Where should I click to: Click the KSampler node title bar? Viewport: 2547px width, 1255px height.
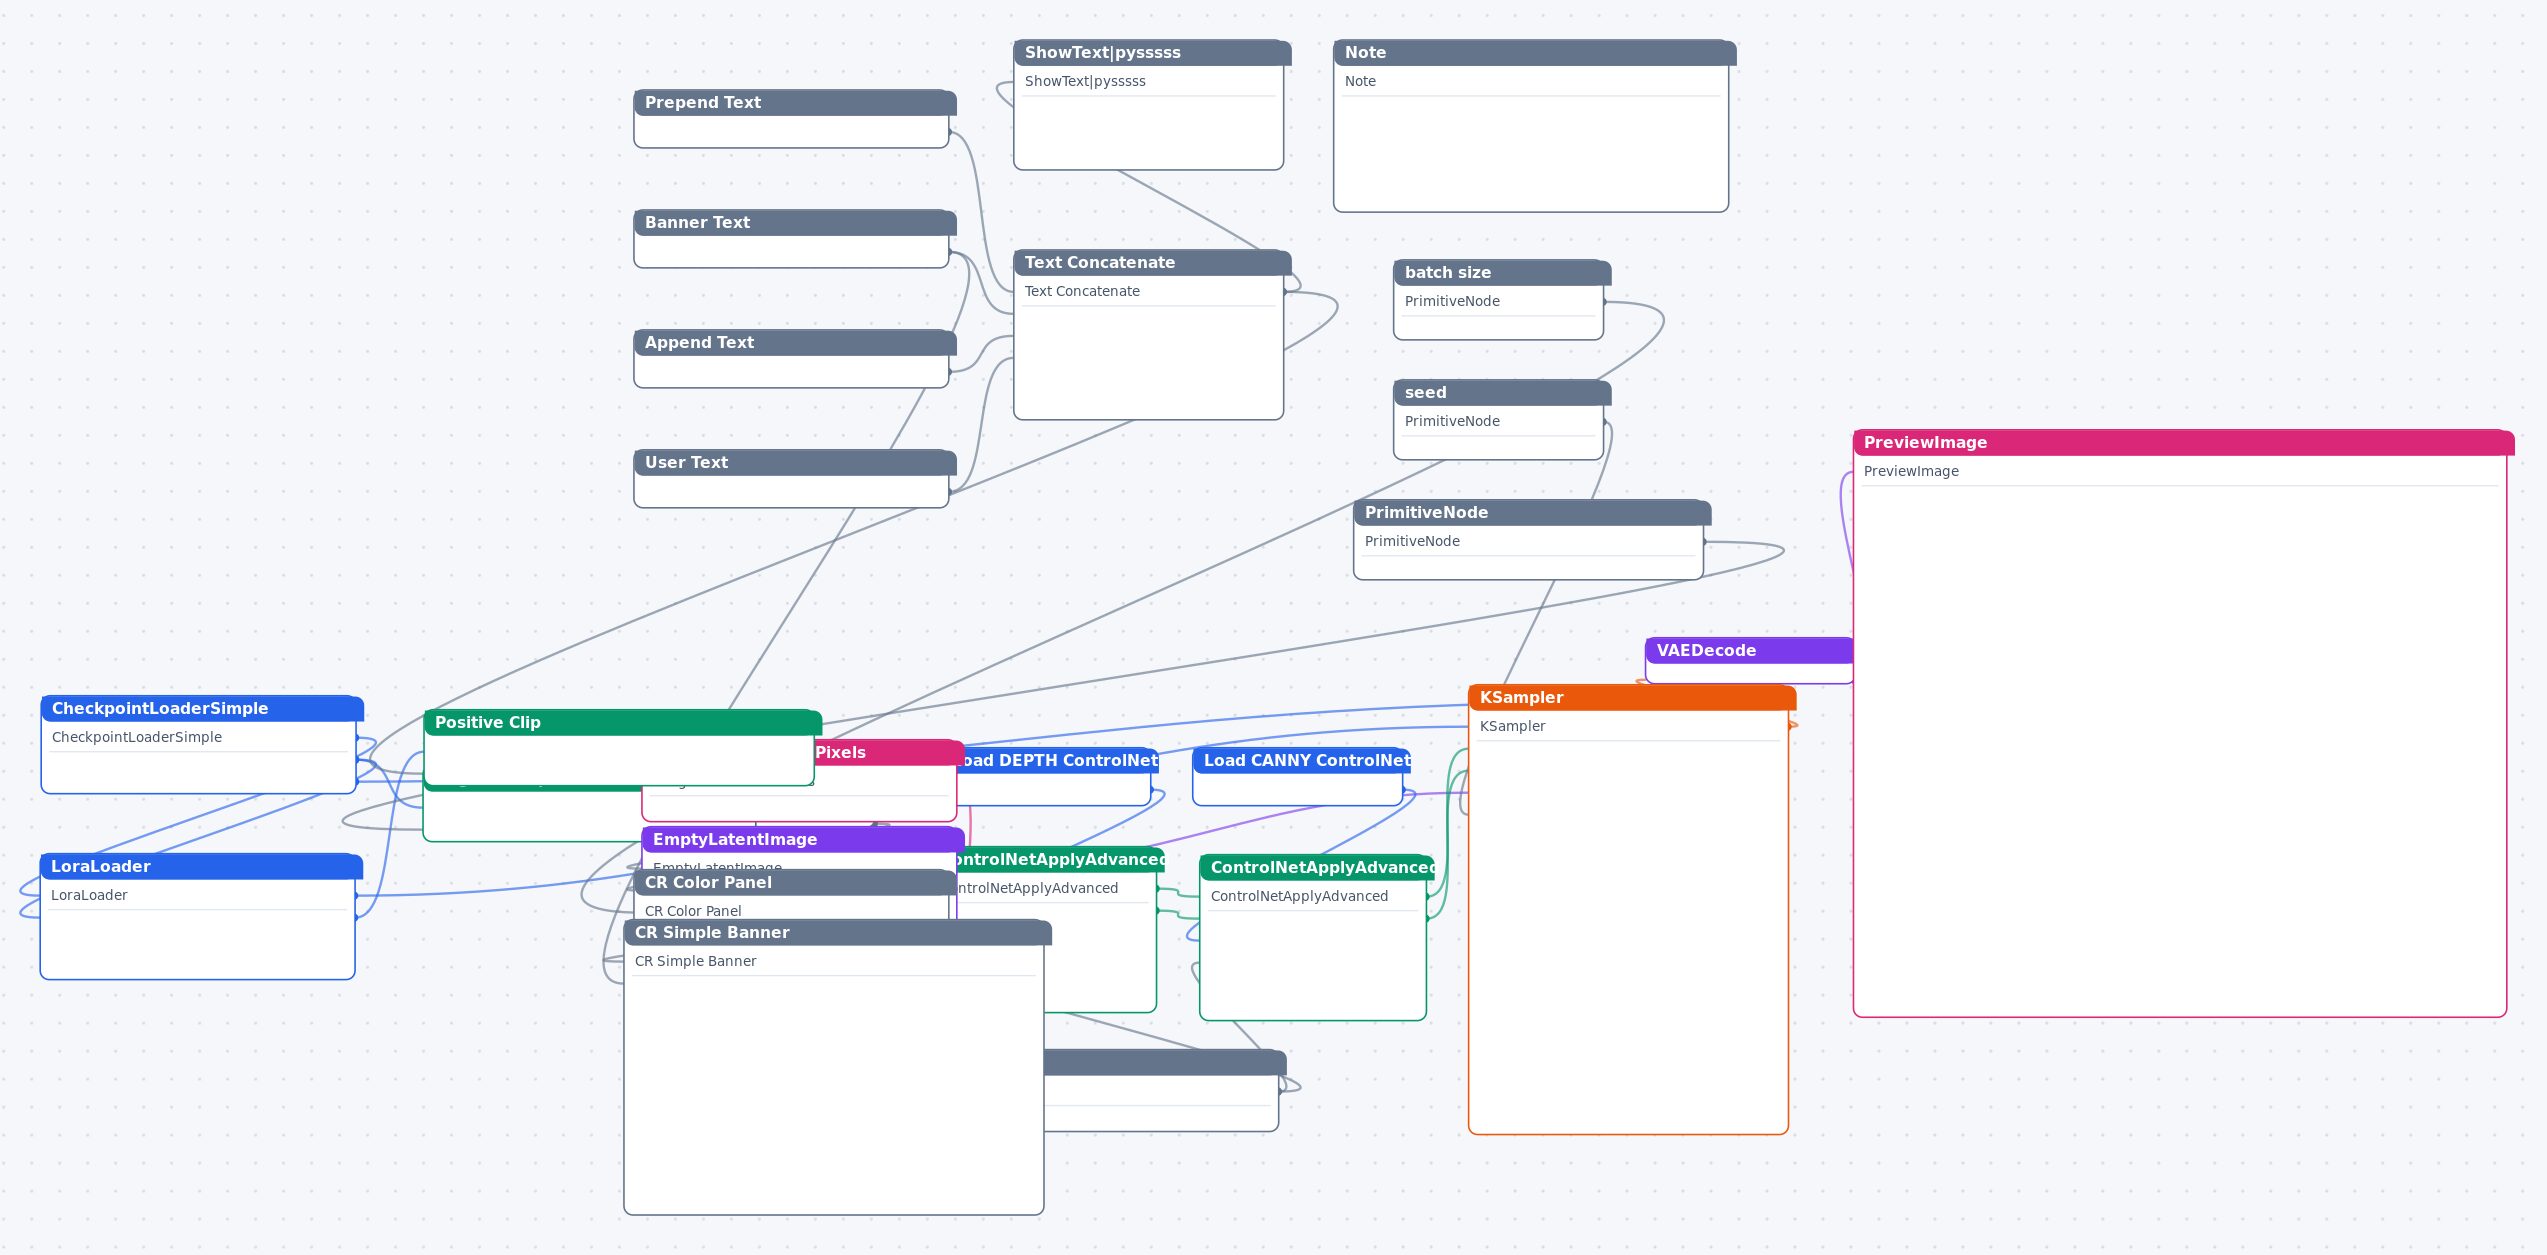pos(1632,698)
